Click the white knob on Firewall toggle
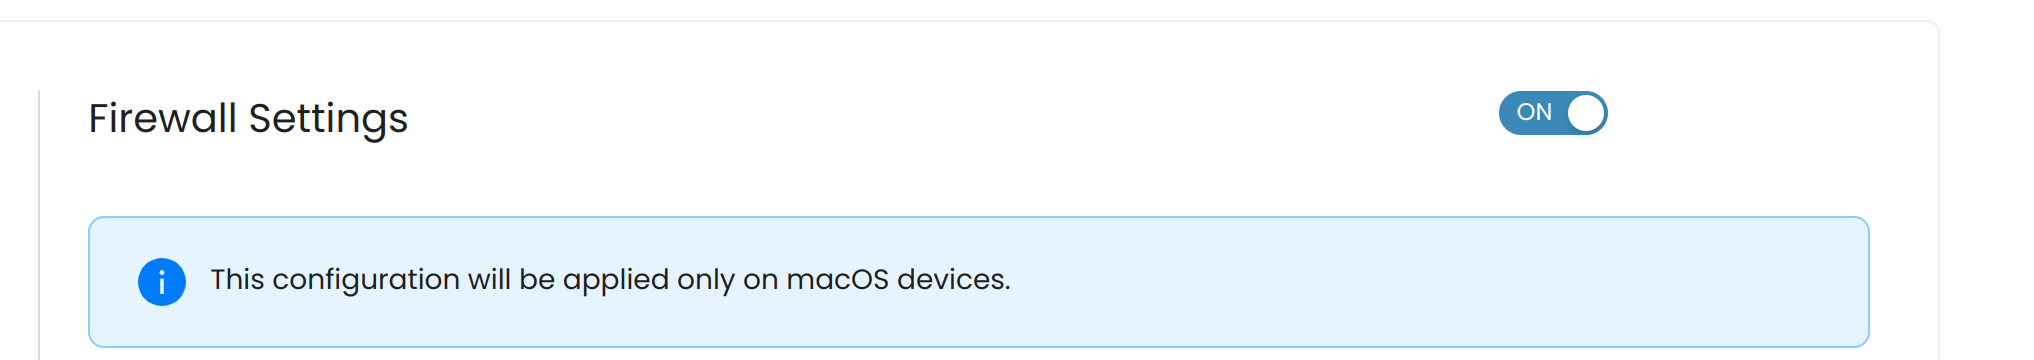 [x=1585, y=113]
